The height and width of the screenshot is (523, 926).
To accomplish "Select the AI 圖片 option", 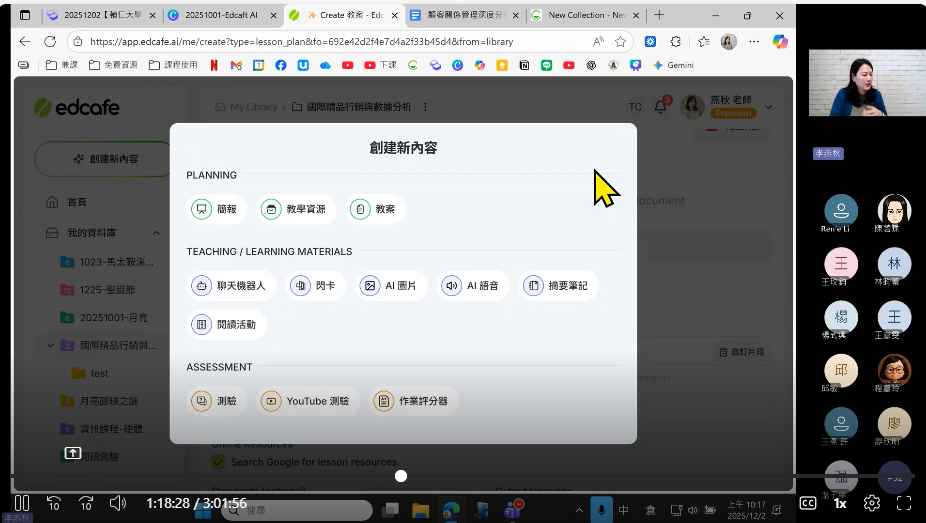I will pos(390,286).
